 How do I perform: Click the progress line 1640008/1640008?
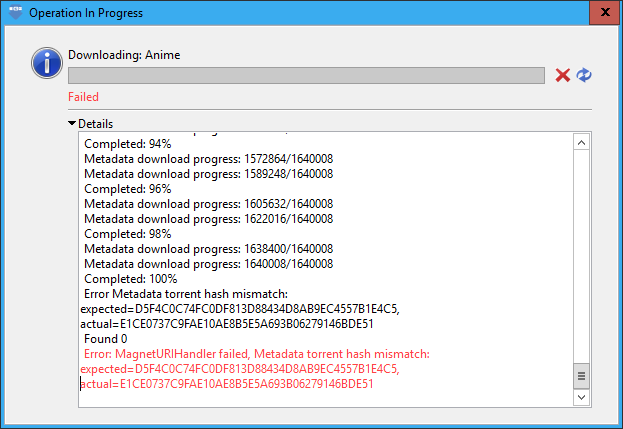[209, 264]
